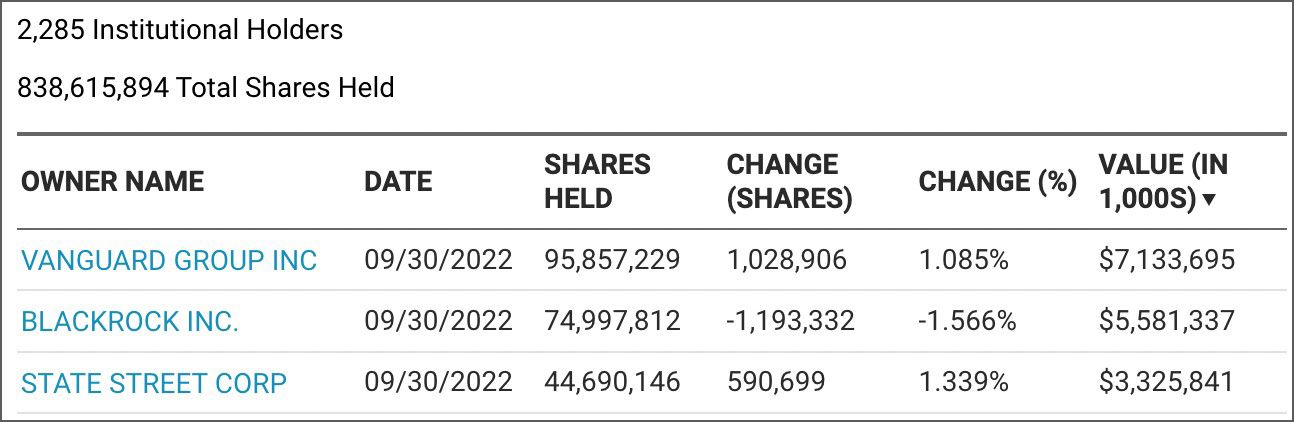This screenshot has height=422, width=1294.
Task: Click Vanguard's percent change 1.085%
Action: click(x=963, y=261)
